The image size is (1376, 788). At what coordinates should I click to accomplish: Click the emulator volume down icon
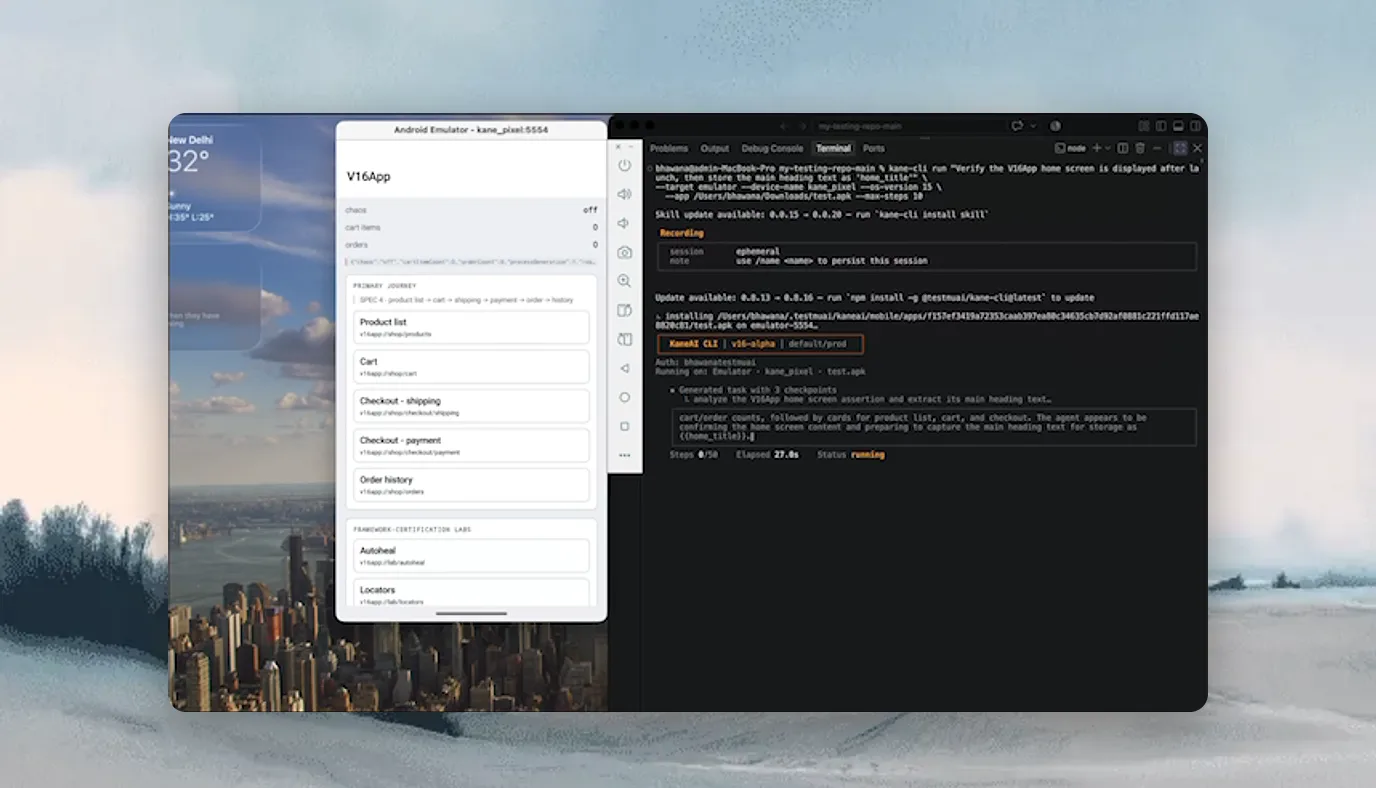click(624, 223)
